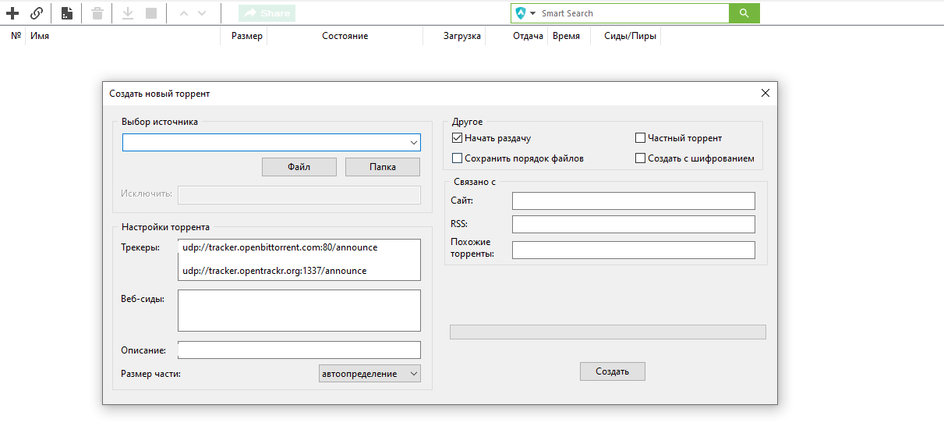
Task: Click the greyed Share button
Action: point(267,13)
